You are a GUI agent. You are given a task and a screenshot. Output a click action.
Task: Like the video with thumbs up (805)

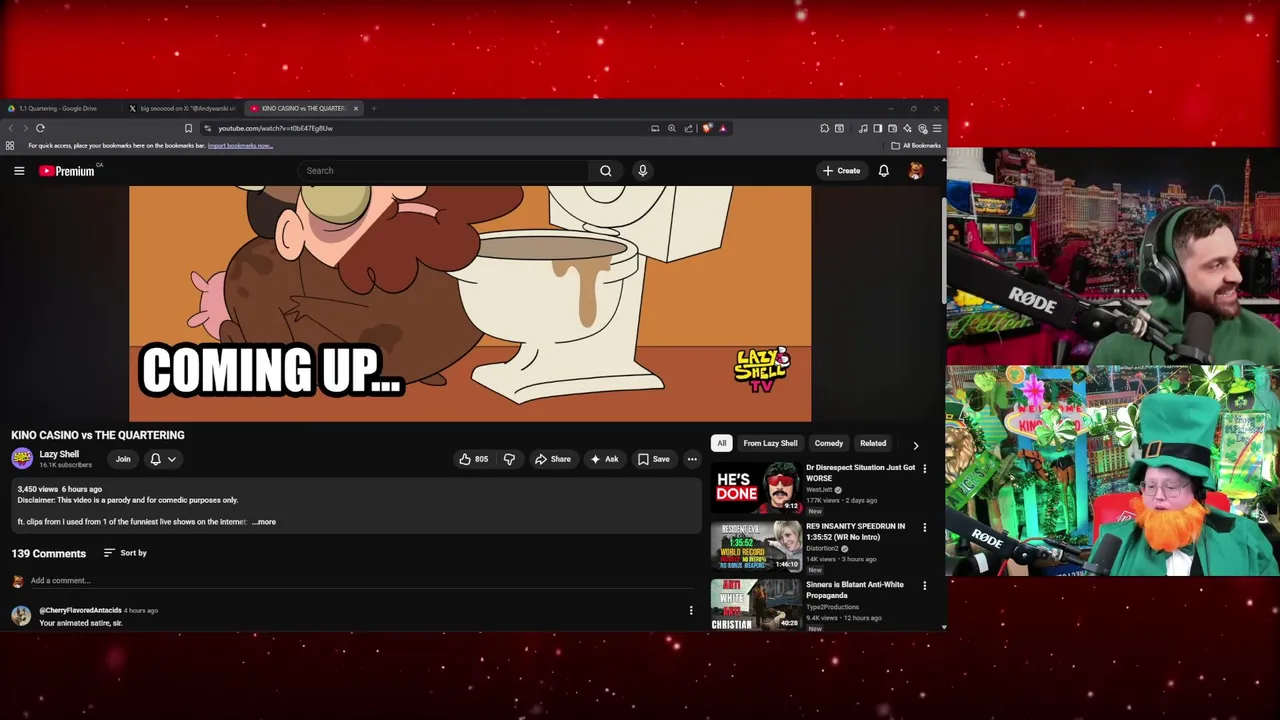(474, 459)
